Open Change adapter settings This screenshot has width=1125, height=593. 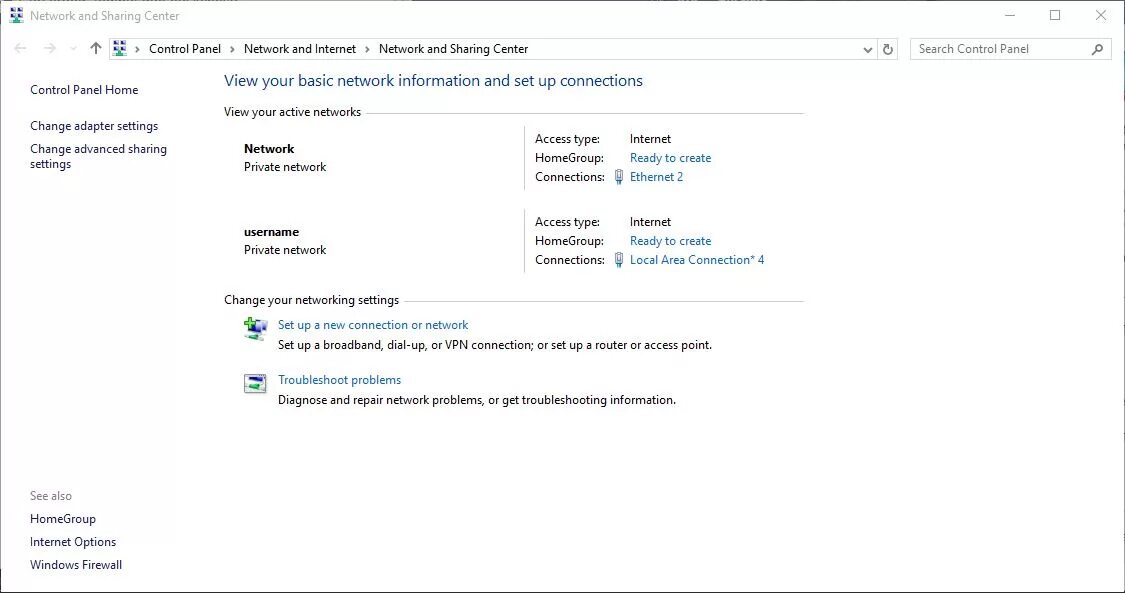[94, 126]
